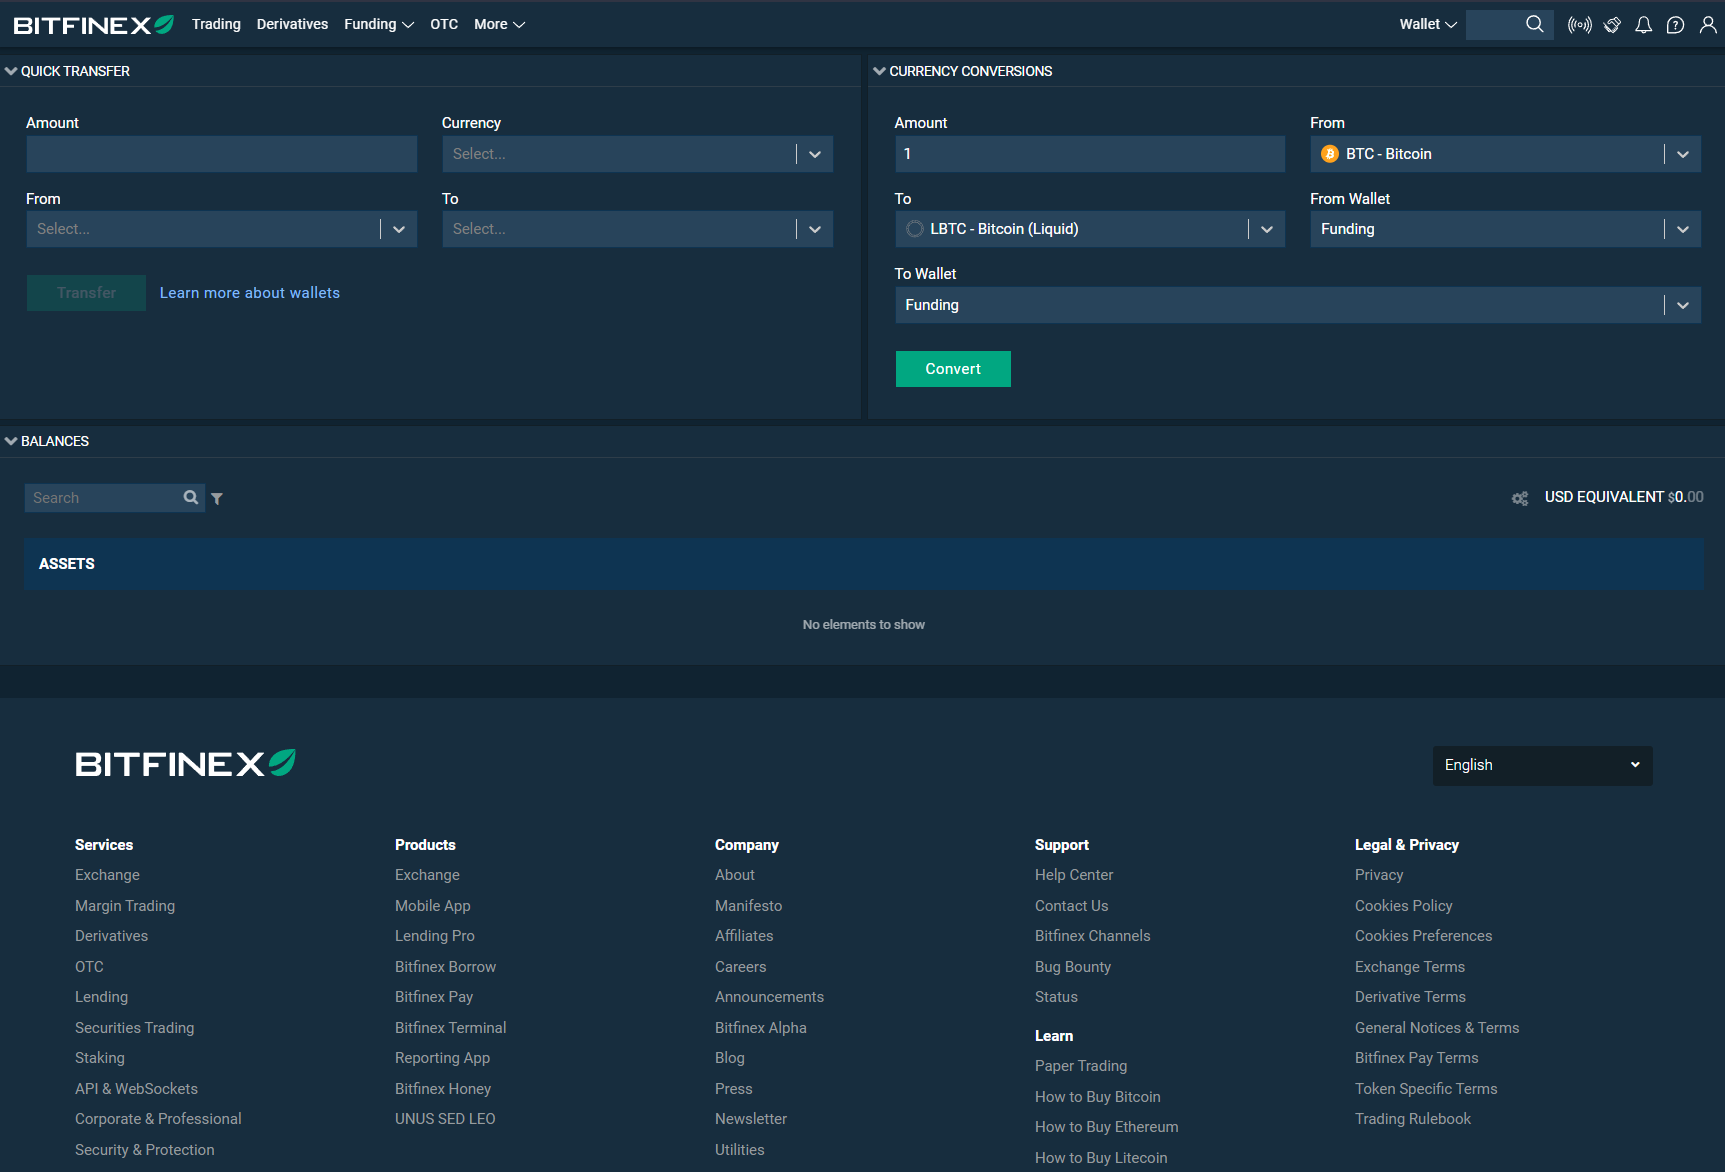Open the Quick Transfer Currency dropdown

(x=637, y=154)
